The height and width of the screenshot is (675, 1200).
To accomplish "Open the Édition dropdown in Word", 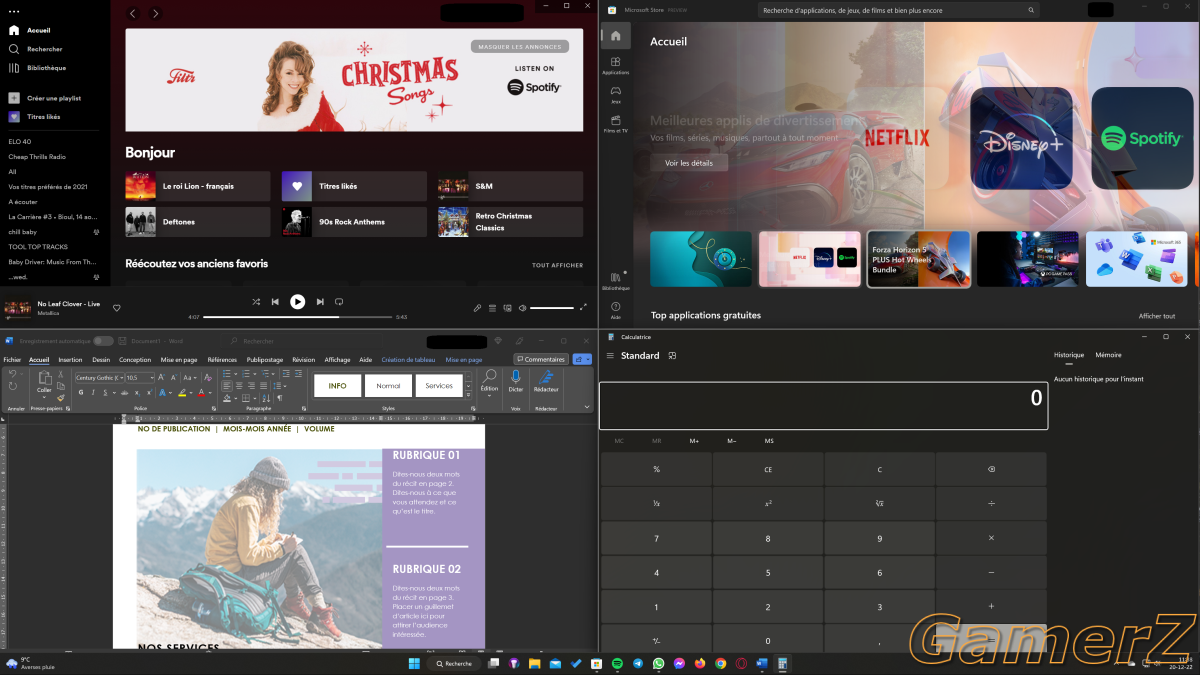I will click(489, 384).
